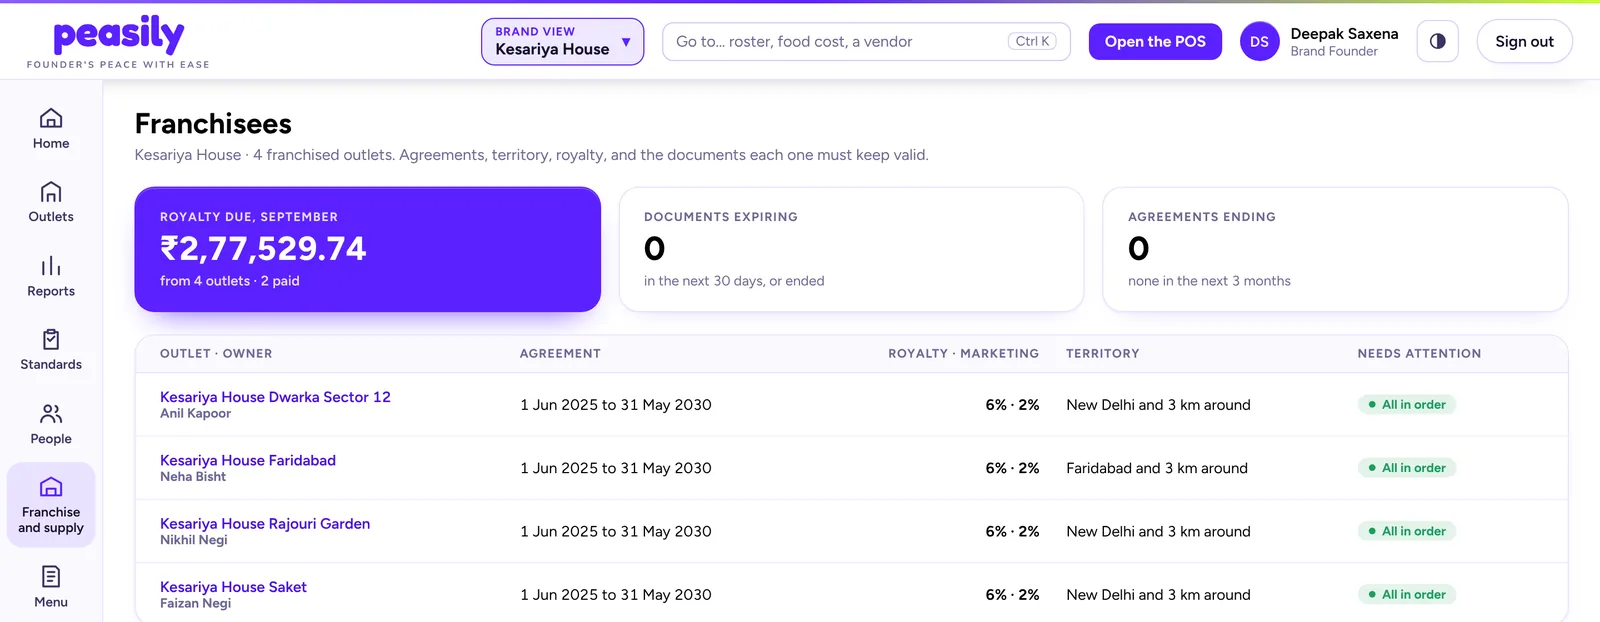The width and height of the screenshot is (1600, 622).
Task: Go to Outlets in the sidebar
Action: point(51,202)
